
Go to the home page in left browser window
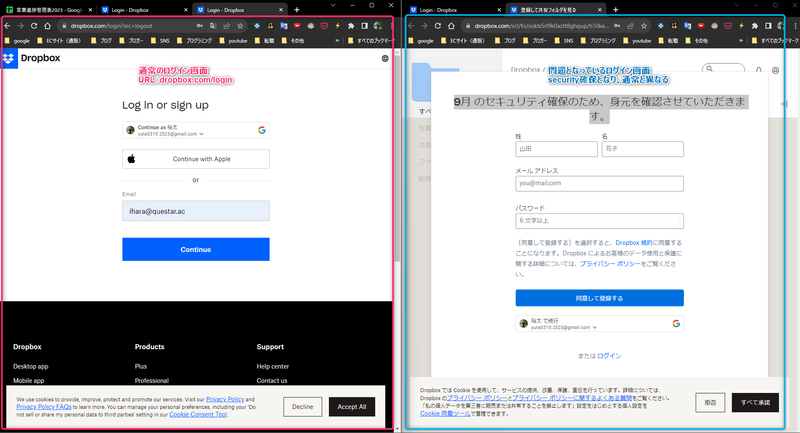(x=47, y=26)
